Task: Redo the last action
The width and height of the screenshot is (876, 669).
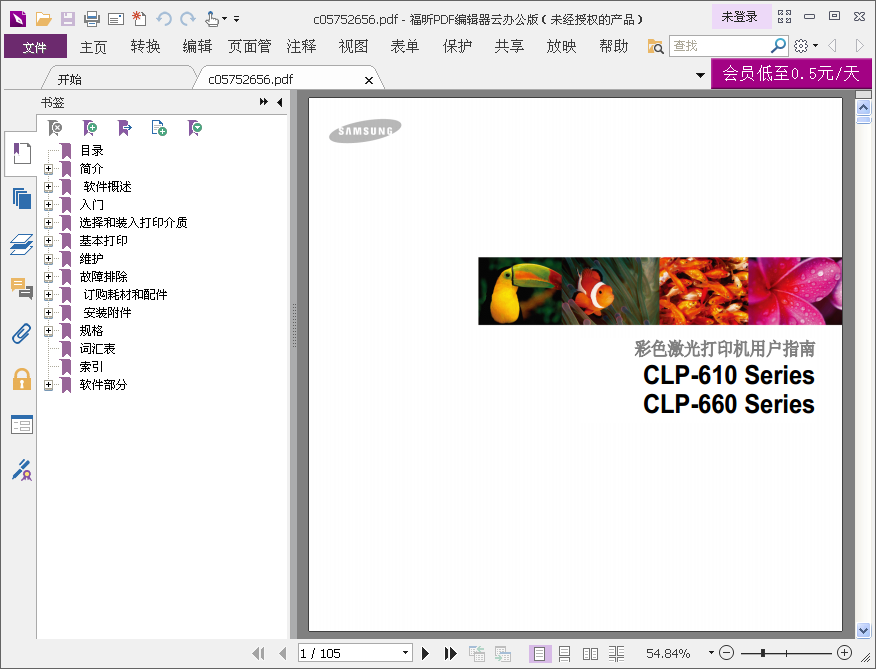Action: pyautogui.click(x=188, y=19)
